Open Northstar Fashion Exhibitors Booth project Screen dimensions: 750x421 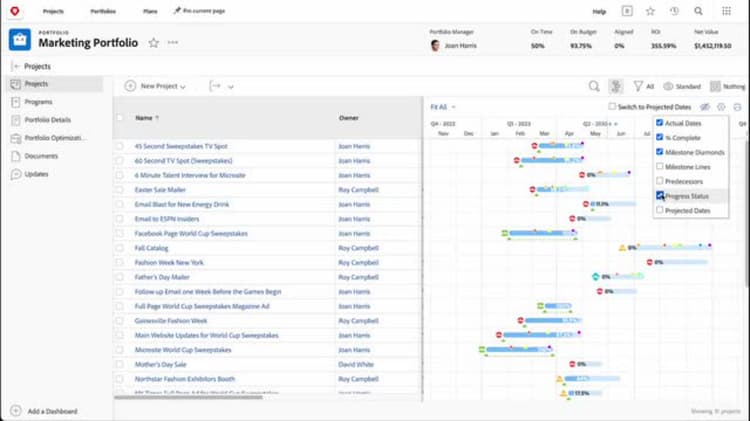(x=185, y=379)
